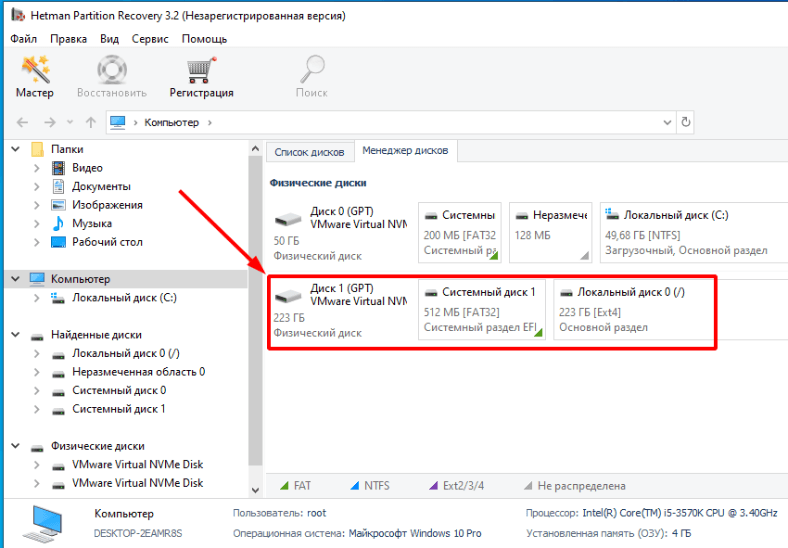Viewport: 788px width, 548px height.
Task: Click the Компьютер icon in status bar
Action: tap(44, 523)
